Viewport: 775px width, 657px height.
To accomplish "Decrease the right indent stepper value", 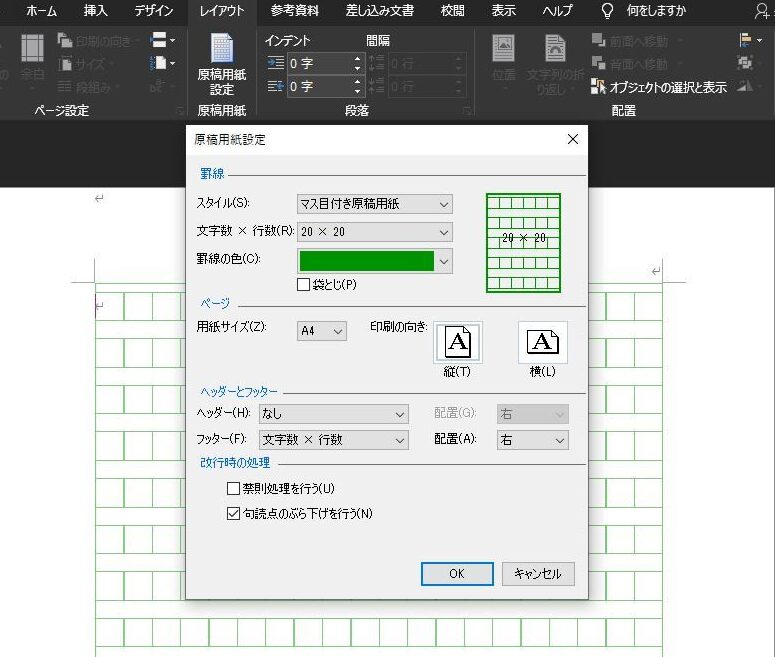I will coord(357,91).
